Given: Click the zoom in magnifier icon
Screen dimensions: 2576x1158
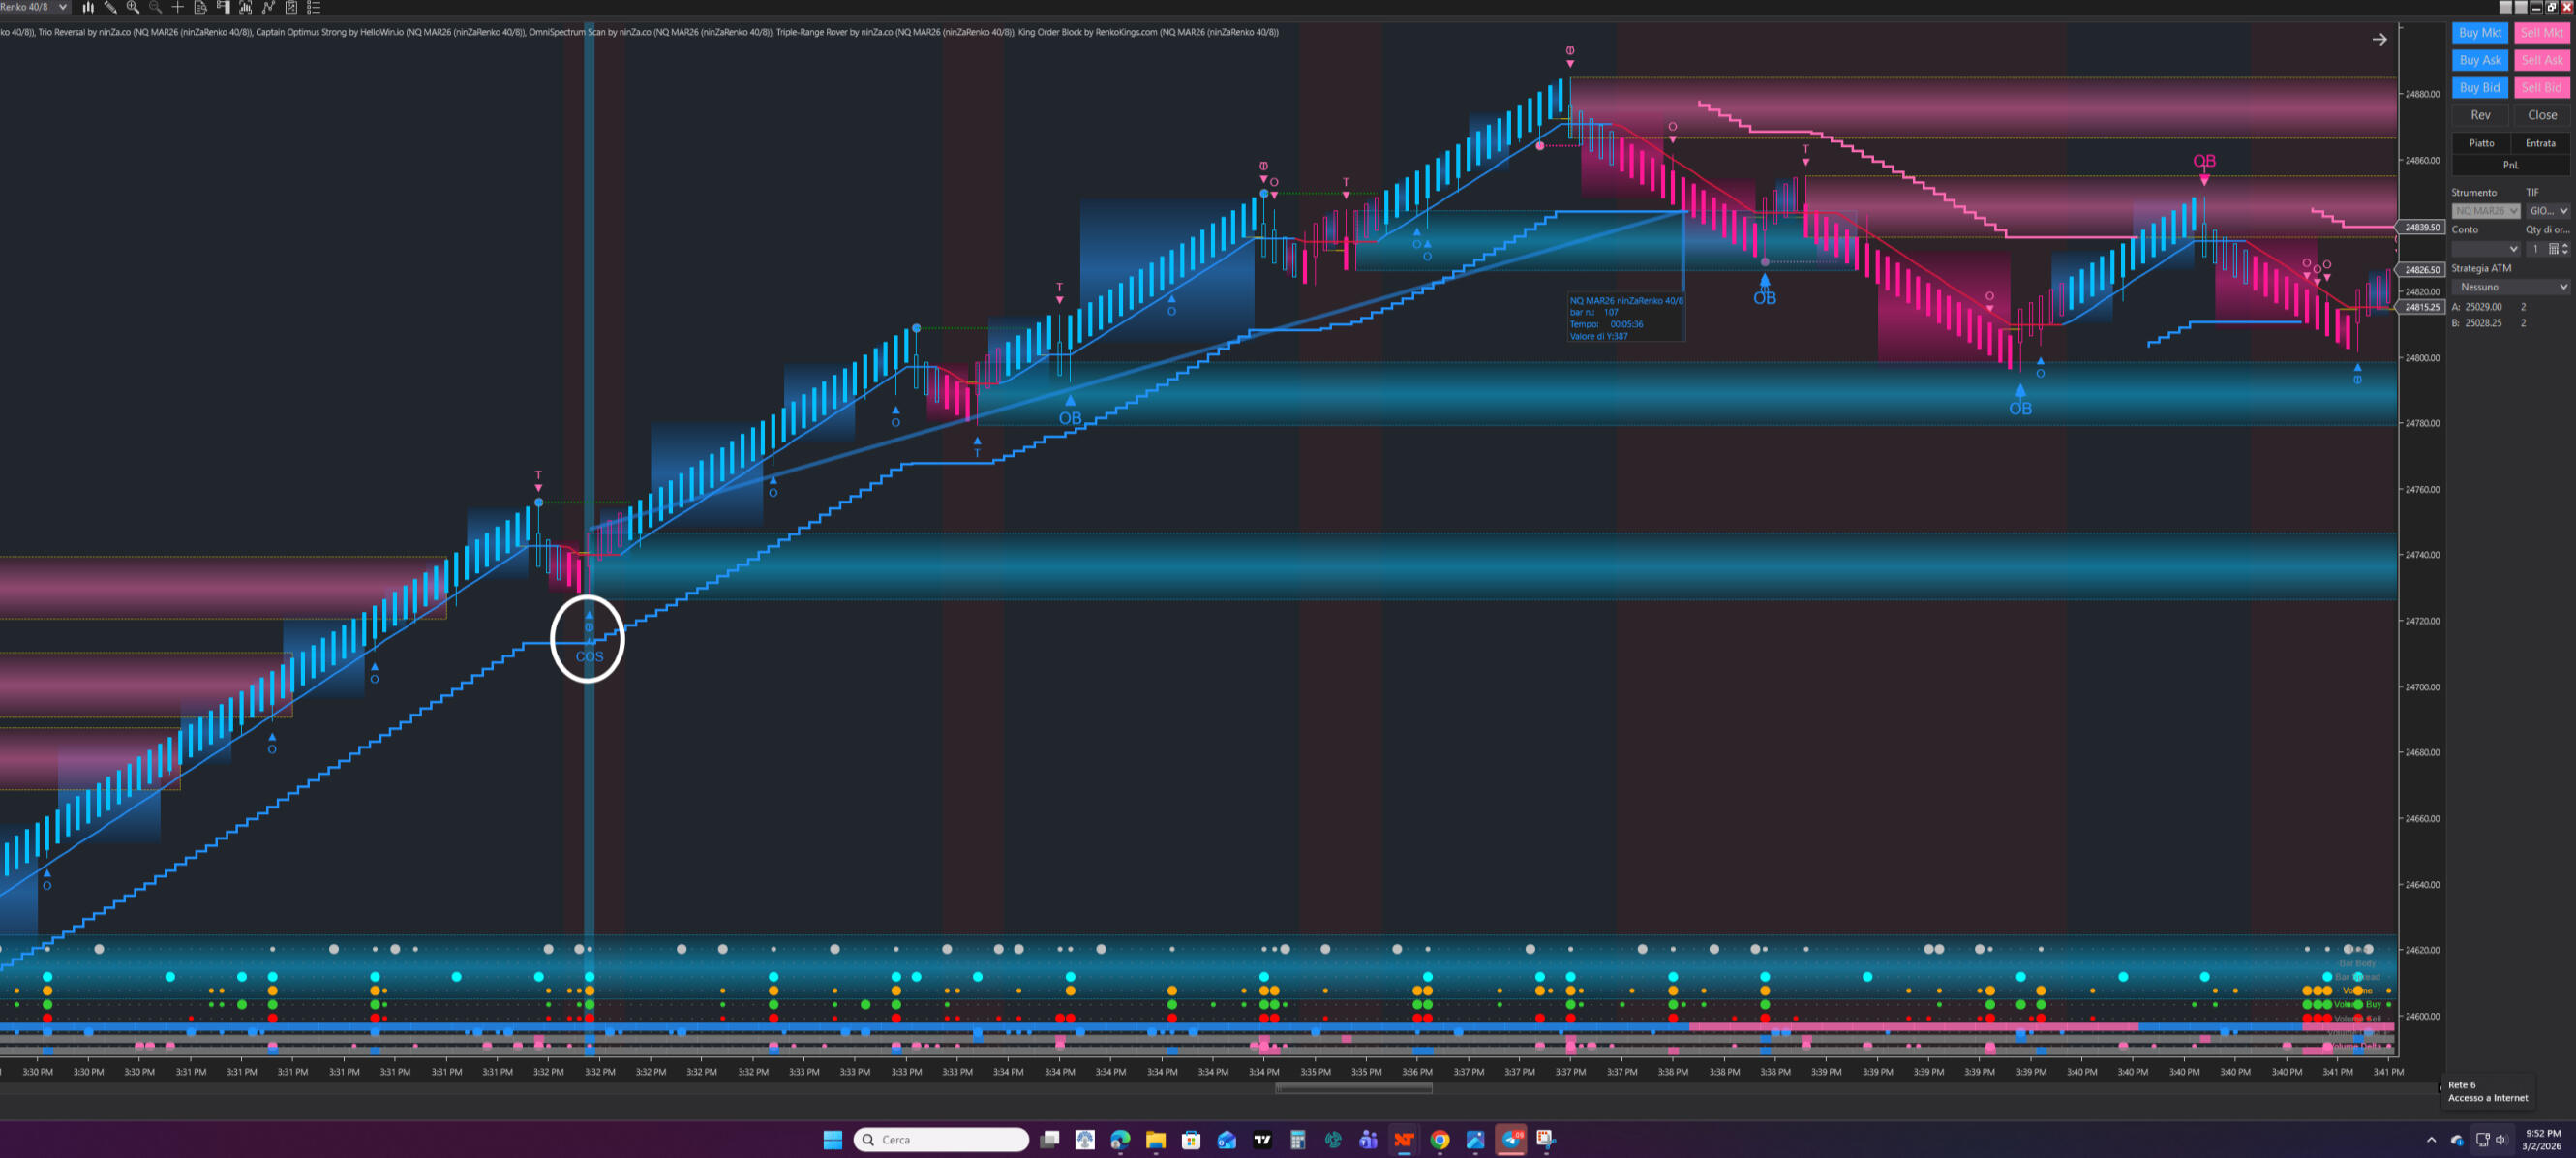Looking at the screenshot, I should click(x=132, y=7).
